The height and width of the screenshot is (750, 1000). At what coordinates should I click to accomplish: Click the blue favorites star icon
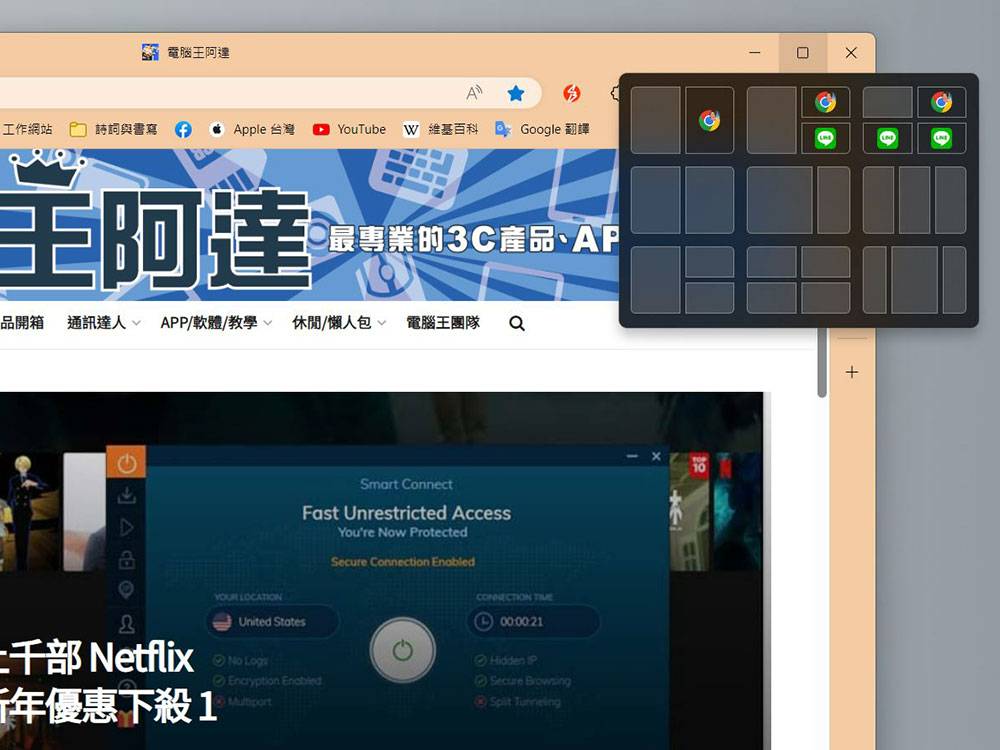pyautogui.click(x=515, y=93)
